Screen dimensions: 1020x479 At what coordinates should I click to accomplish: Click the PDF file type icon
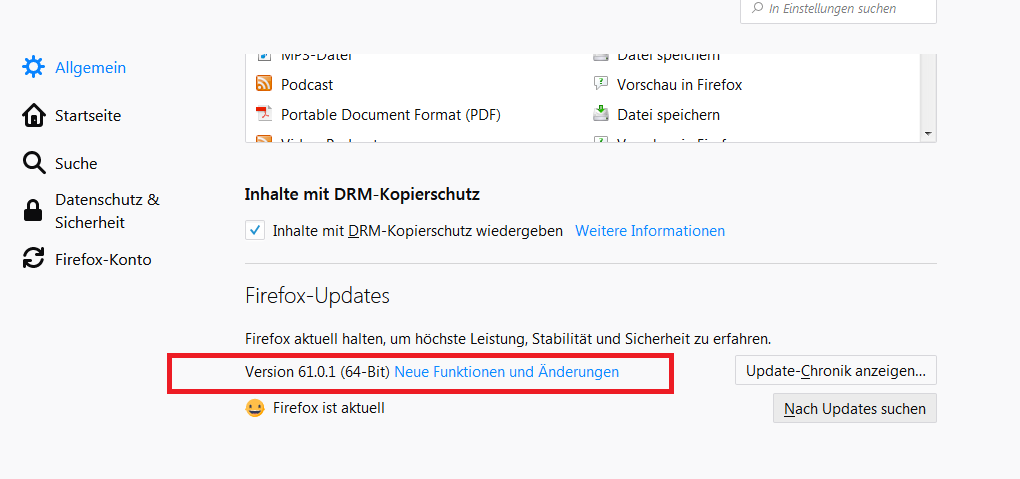click(x=264, y=114)
